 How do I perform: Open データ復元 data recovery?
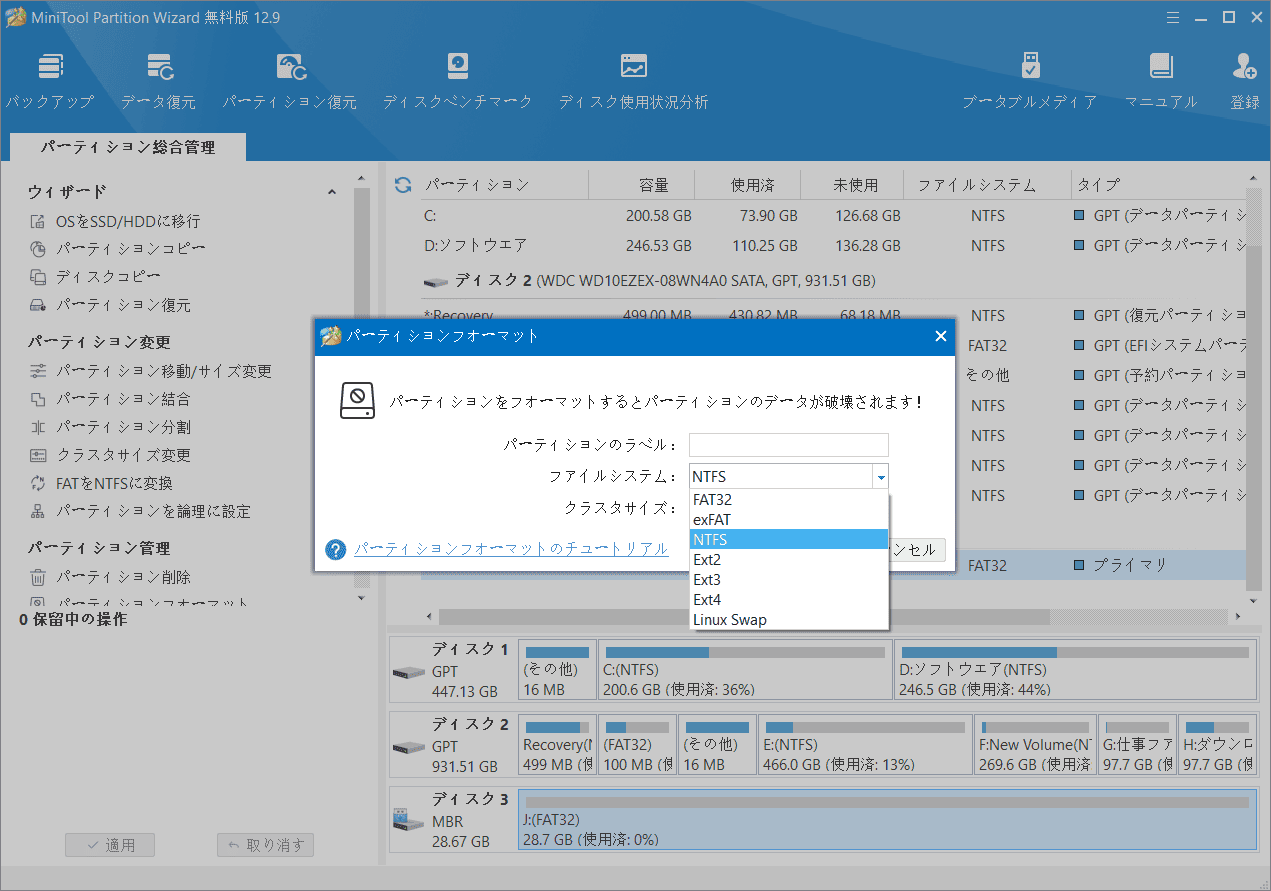tap(159, 80)
